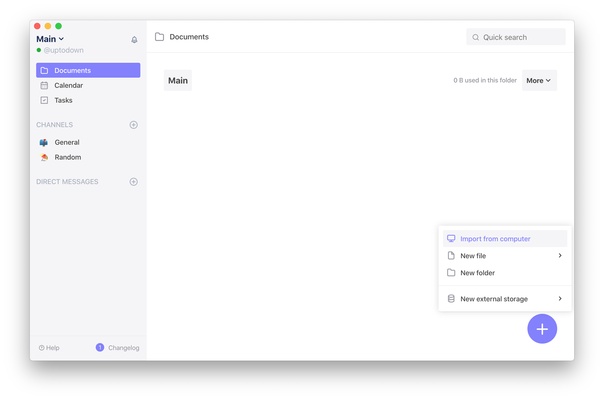The height and width of the screenshot is (400, 604).
Task: Maximize the window with green button
Action: [x=59, y=26]
